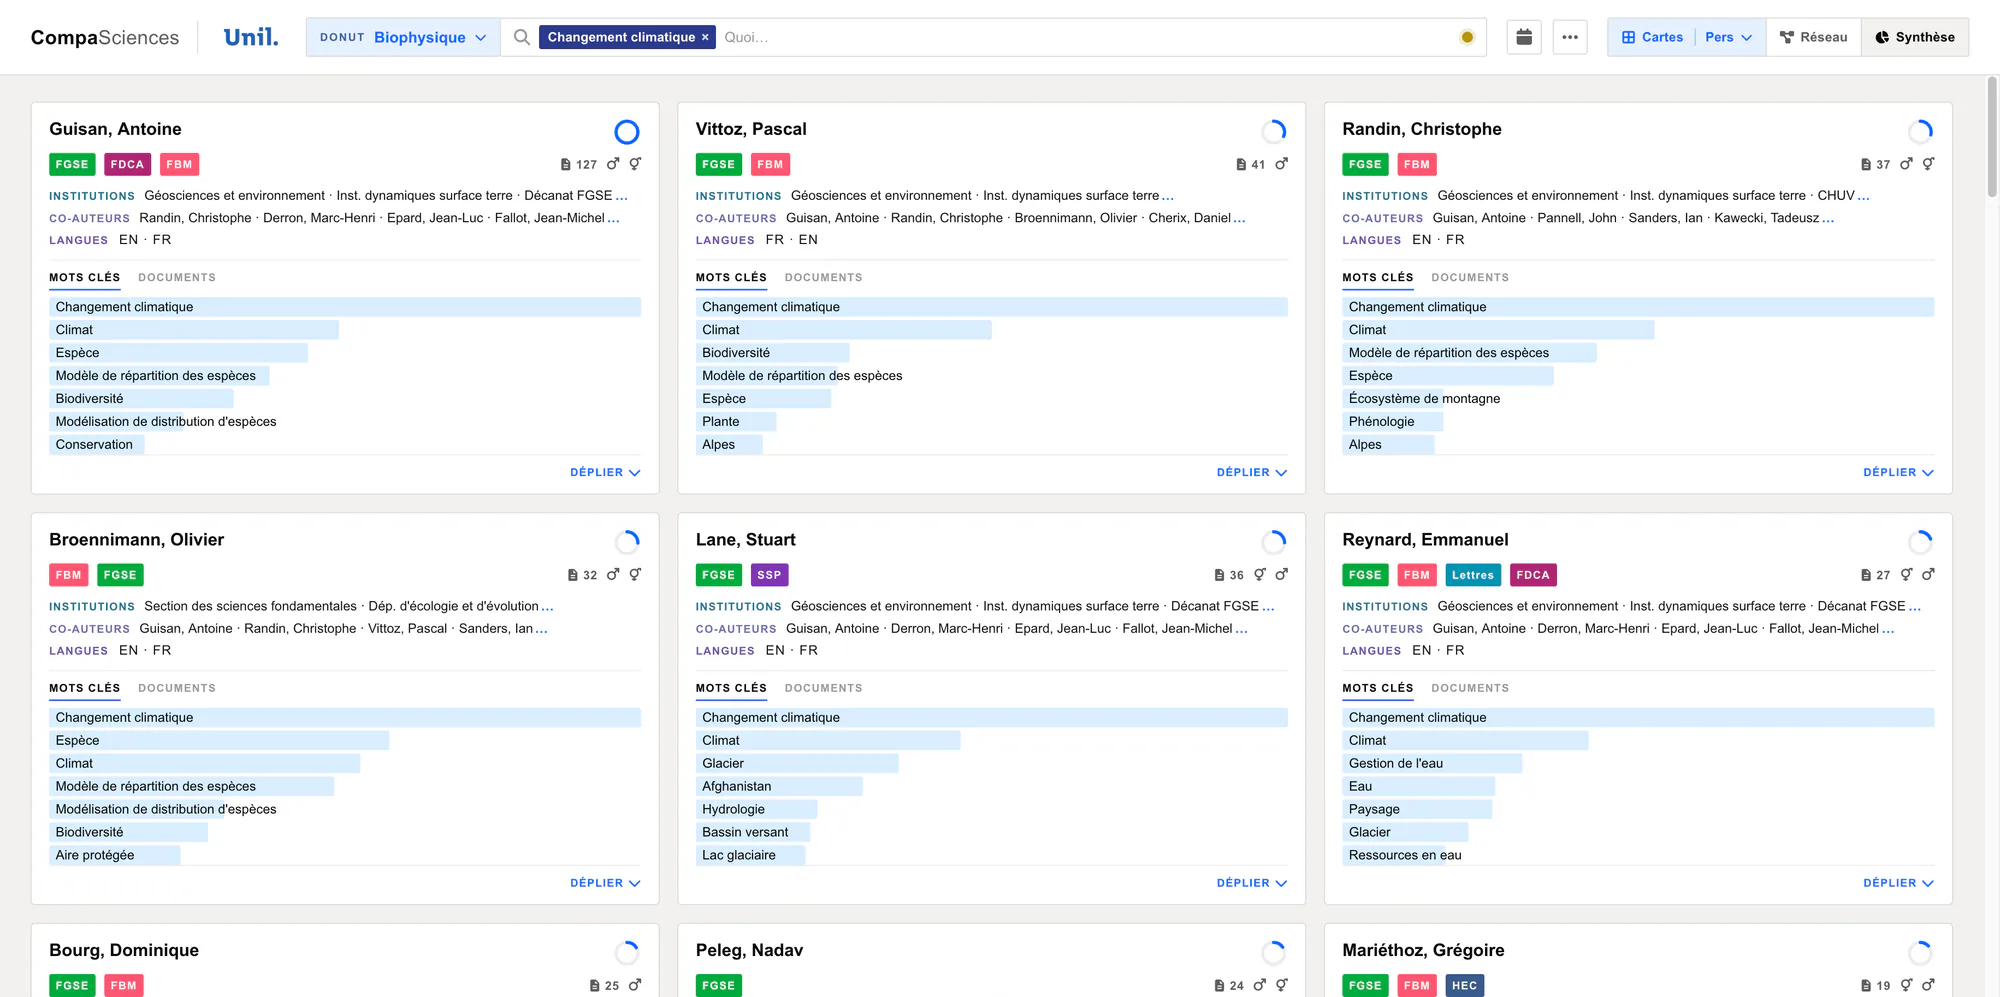This screenshot has height=997, width=2000.
Task: Click into the Quoi… search field
Action: click(1085, 37)
